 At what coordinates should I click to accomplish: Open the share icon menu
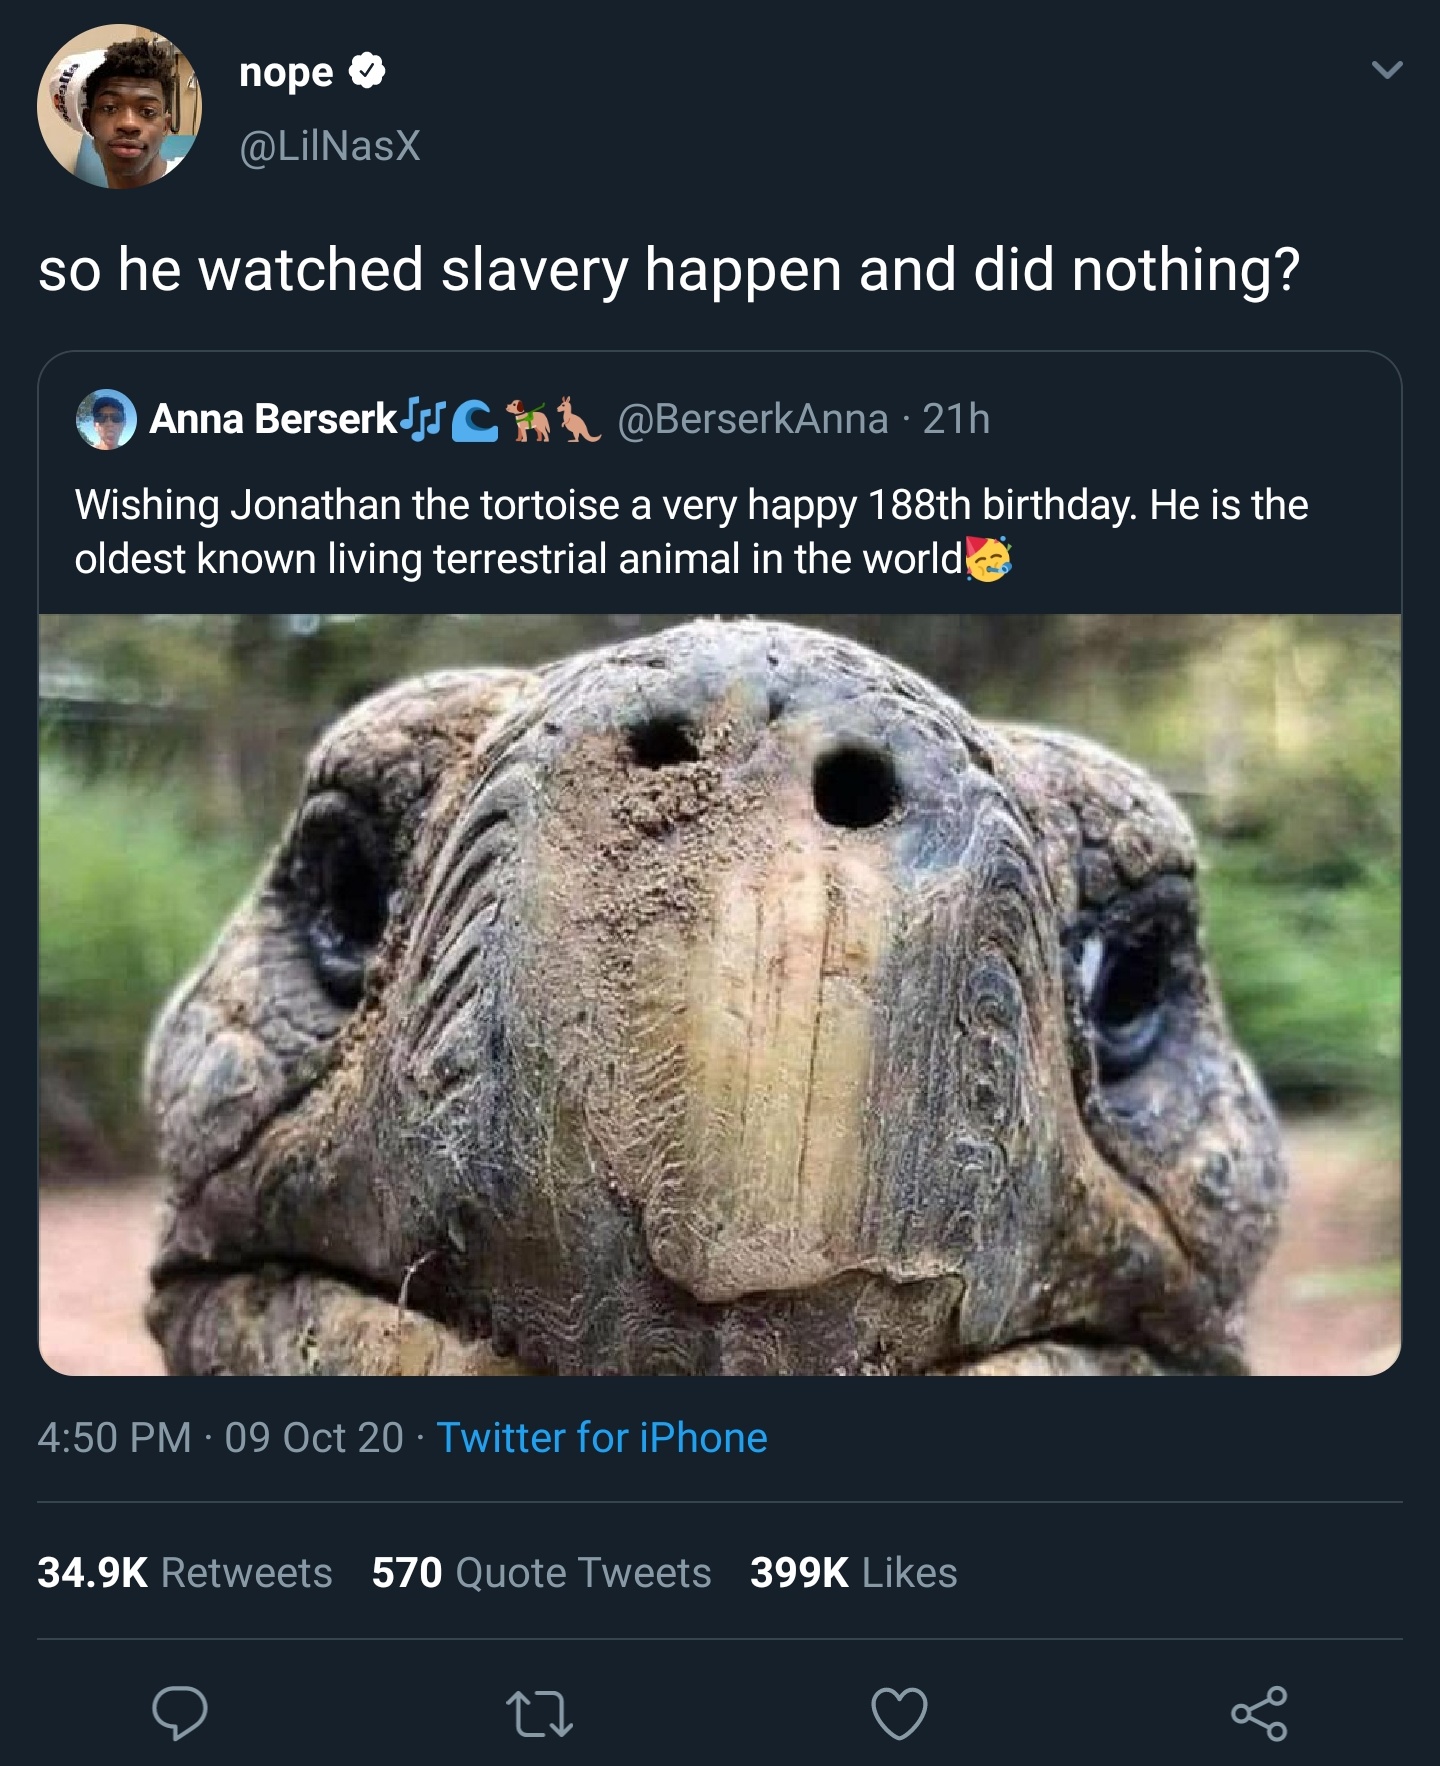coord(1259,1713)
